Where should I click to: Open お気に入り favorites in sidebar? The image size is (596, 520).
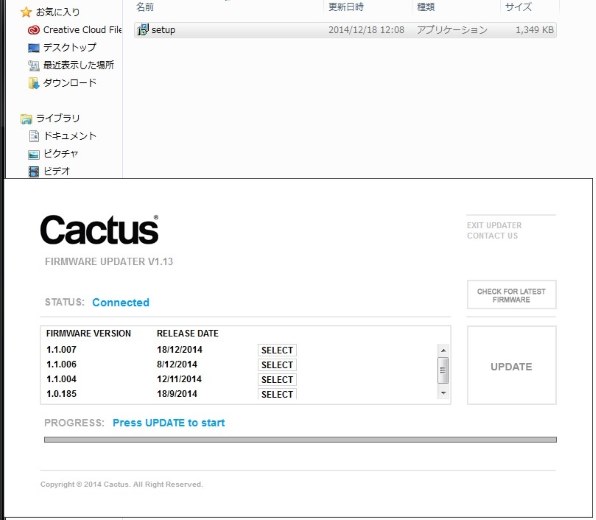(x=58, y=12)
